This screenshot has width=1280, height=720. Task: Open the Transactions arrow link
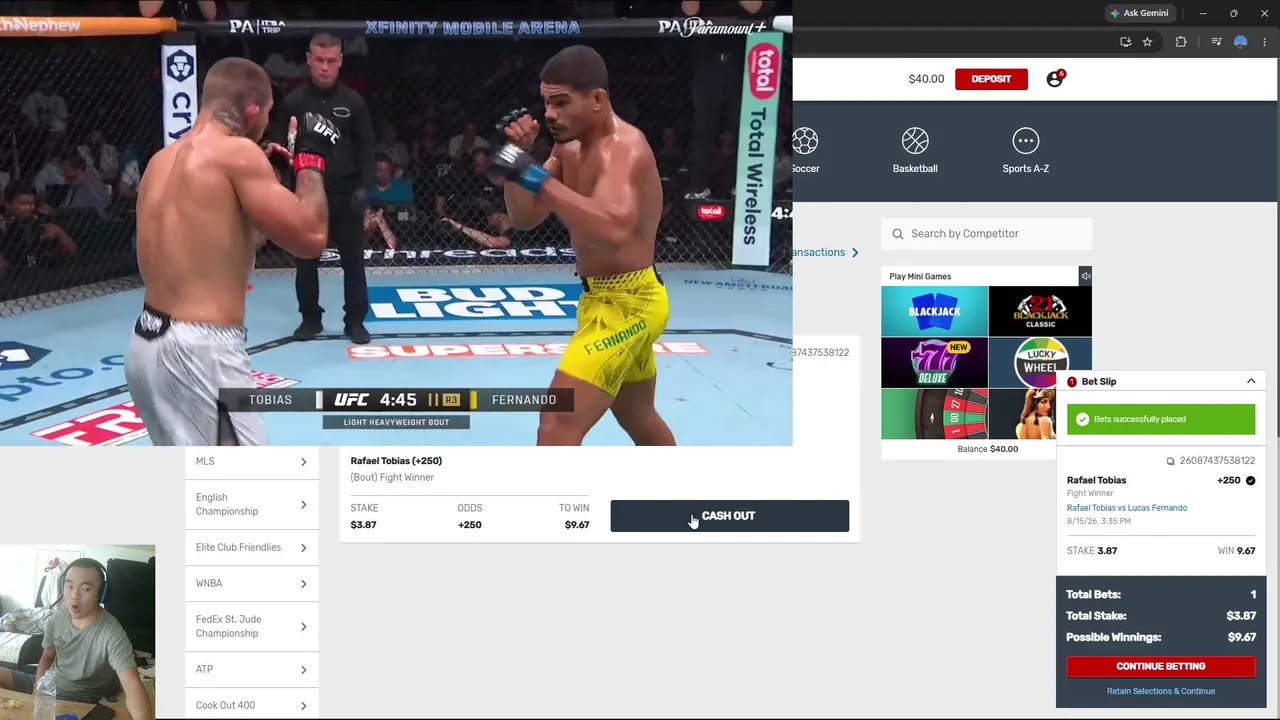click(855, 252)
